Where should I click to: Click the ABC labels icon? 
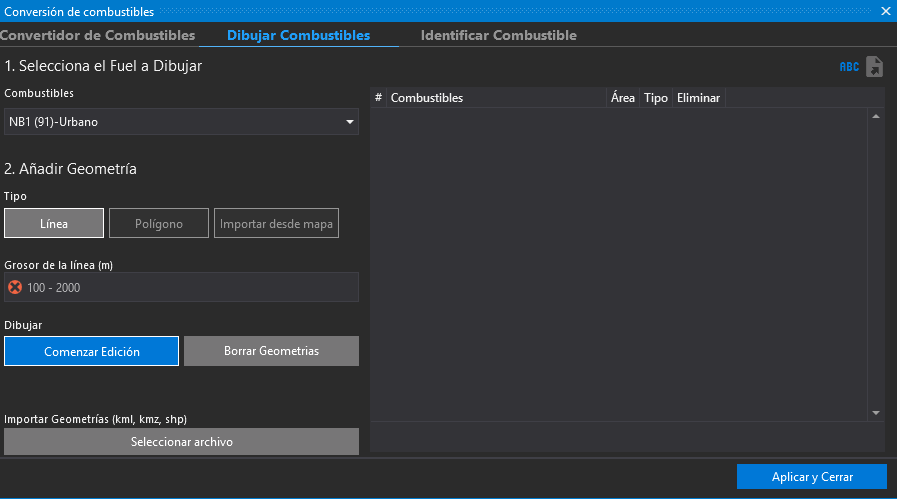point(848,67)
